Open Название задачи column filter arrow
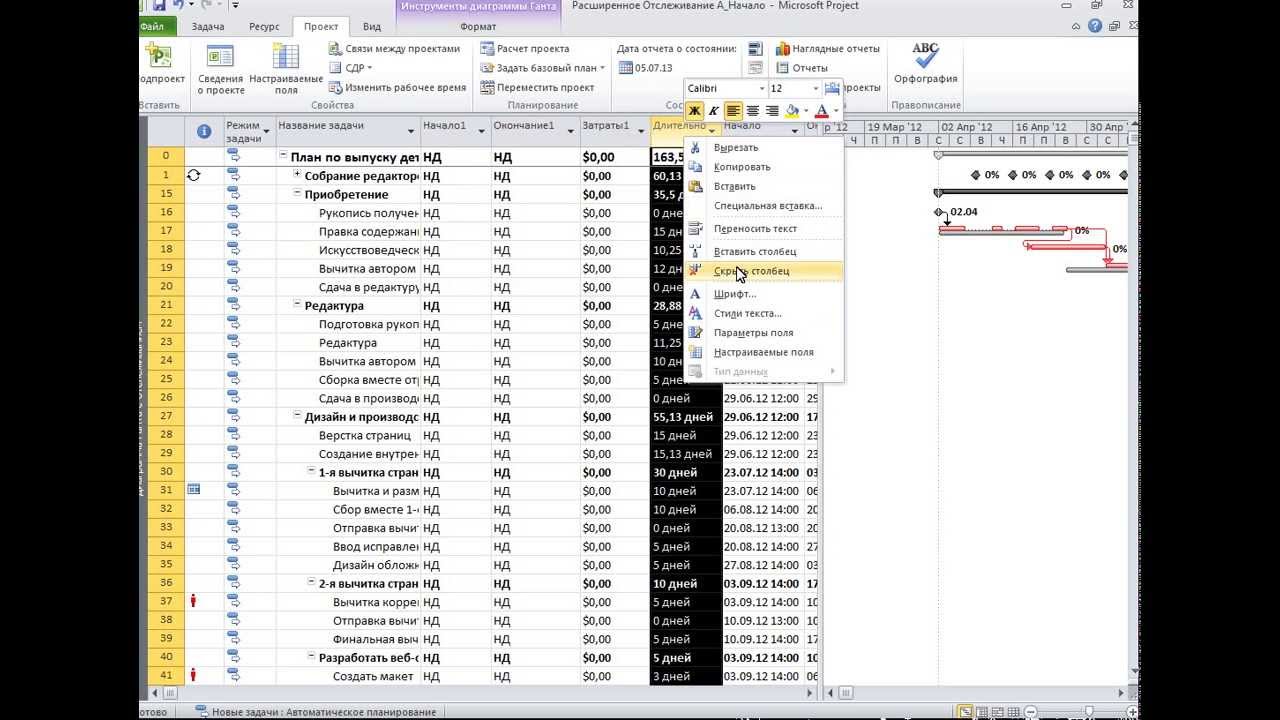Image resolution: width=1280 pixels, height=720 pixels. pos(411,131)
